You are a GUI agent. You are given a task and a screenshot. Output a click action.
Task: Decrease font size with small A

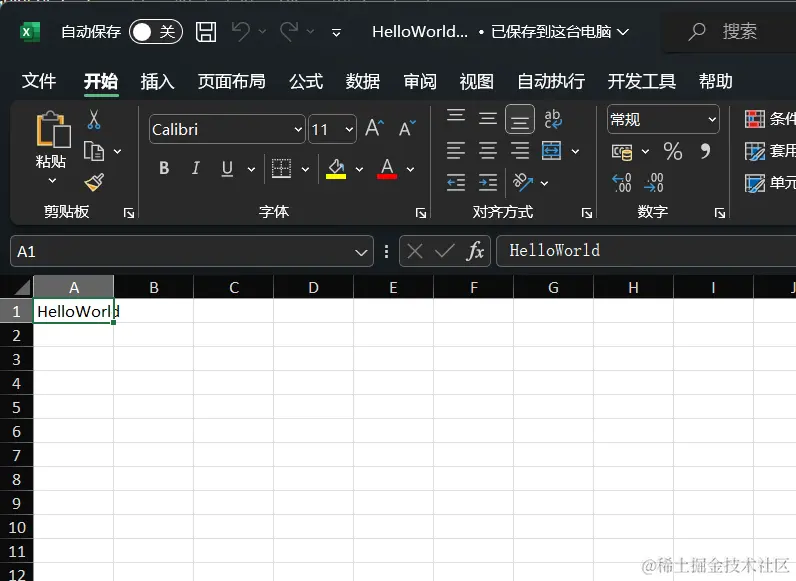407,128
